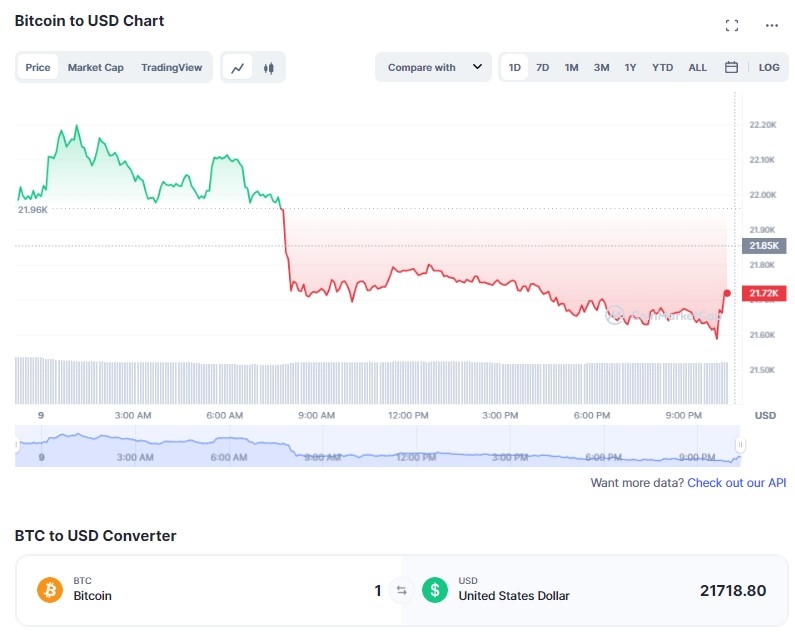
Task: Click the USD value 21718.80
Action: [x=733, y=590]
